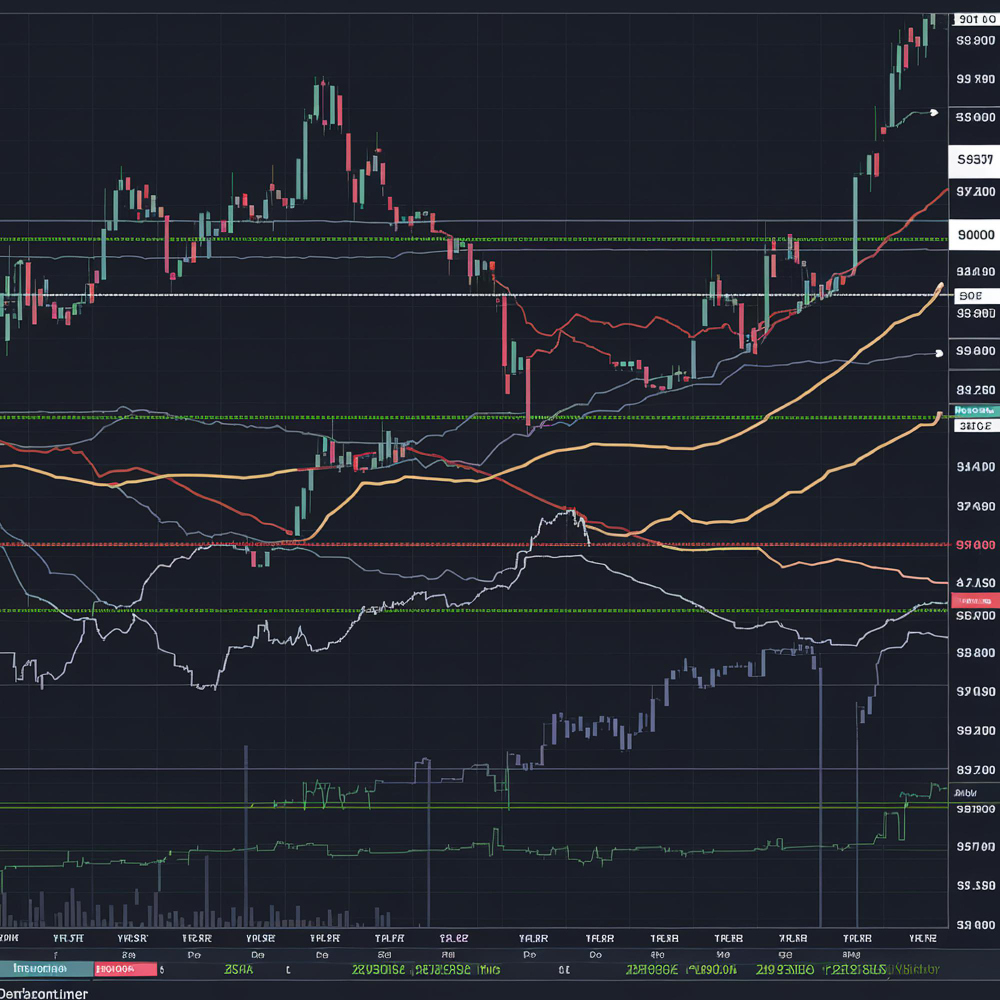1000x1000 pixels.
Task: Select the white 99377 current price label
Action: coord(974,160)
